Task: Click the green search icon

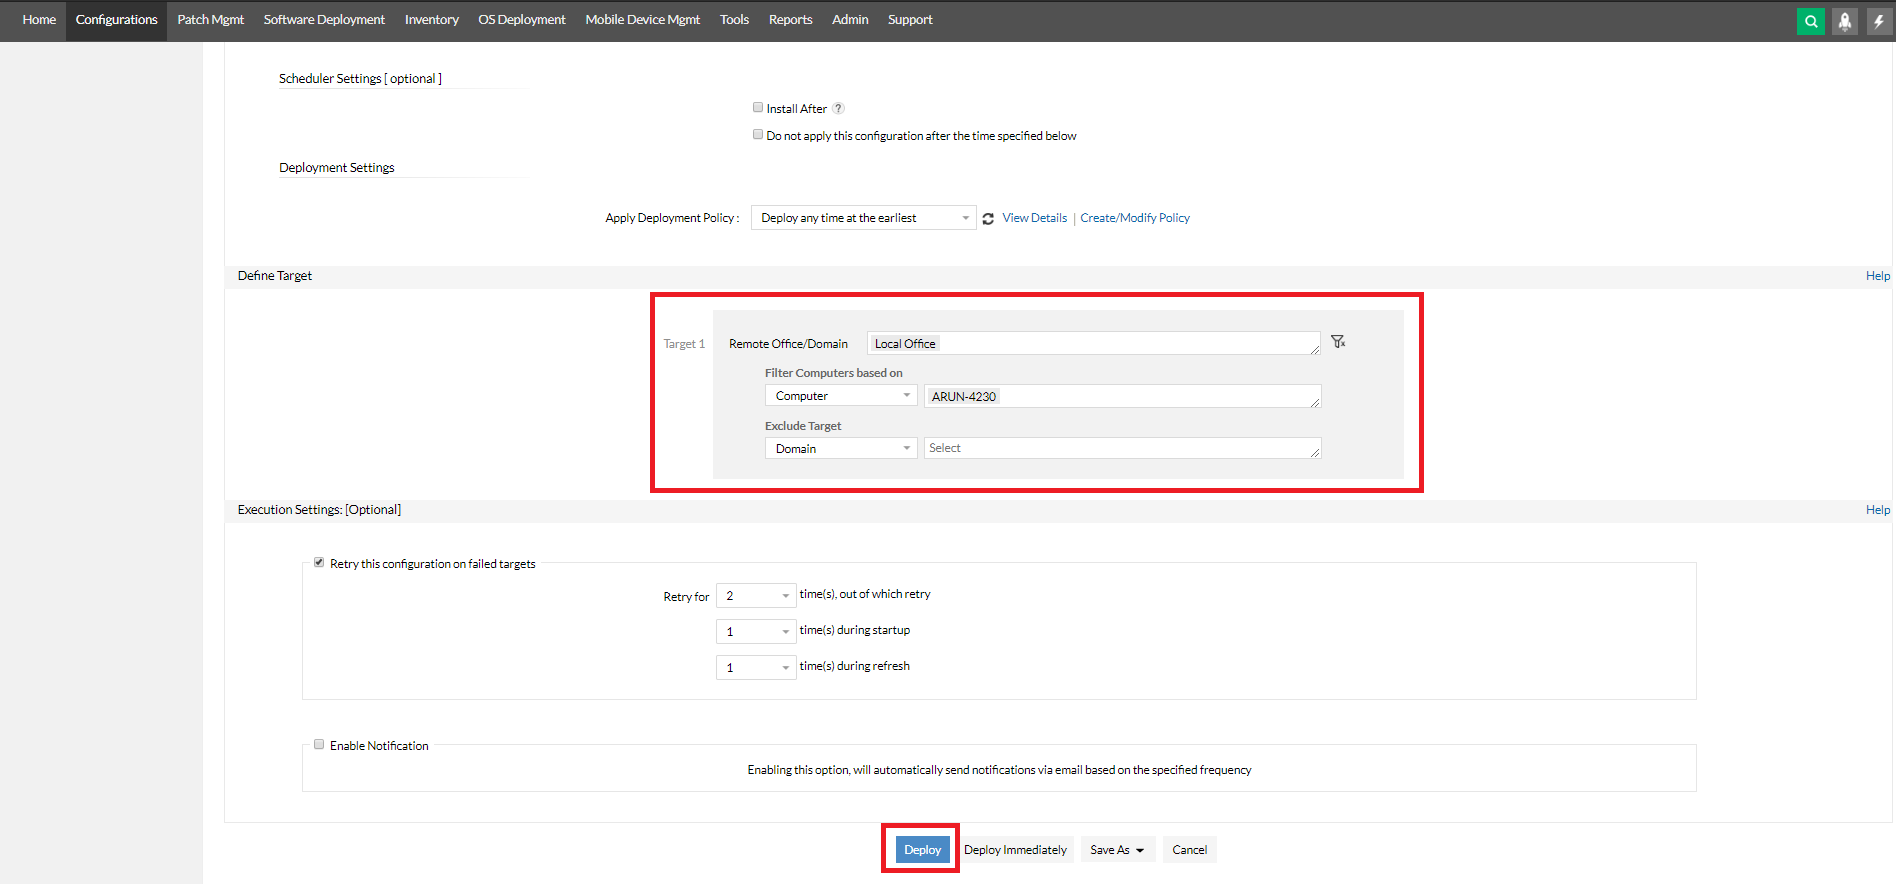Action: pos(1811,21)
